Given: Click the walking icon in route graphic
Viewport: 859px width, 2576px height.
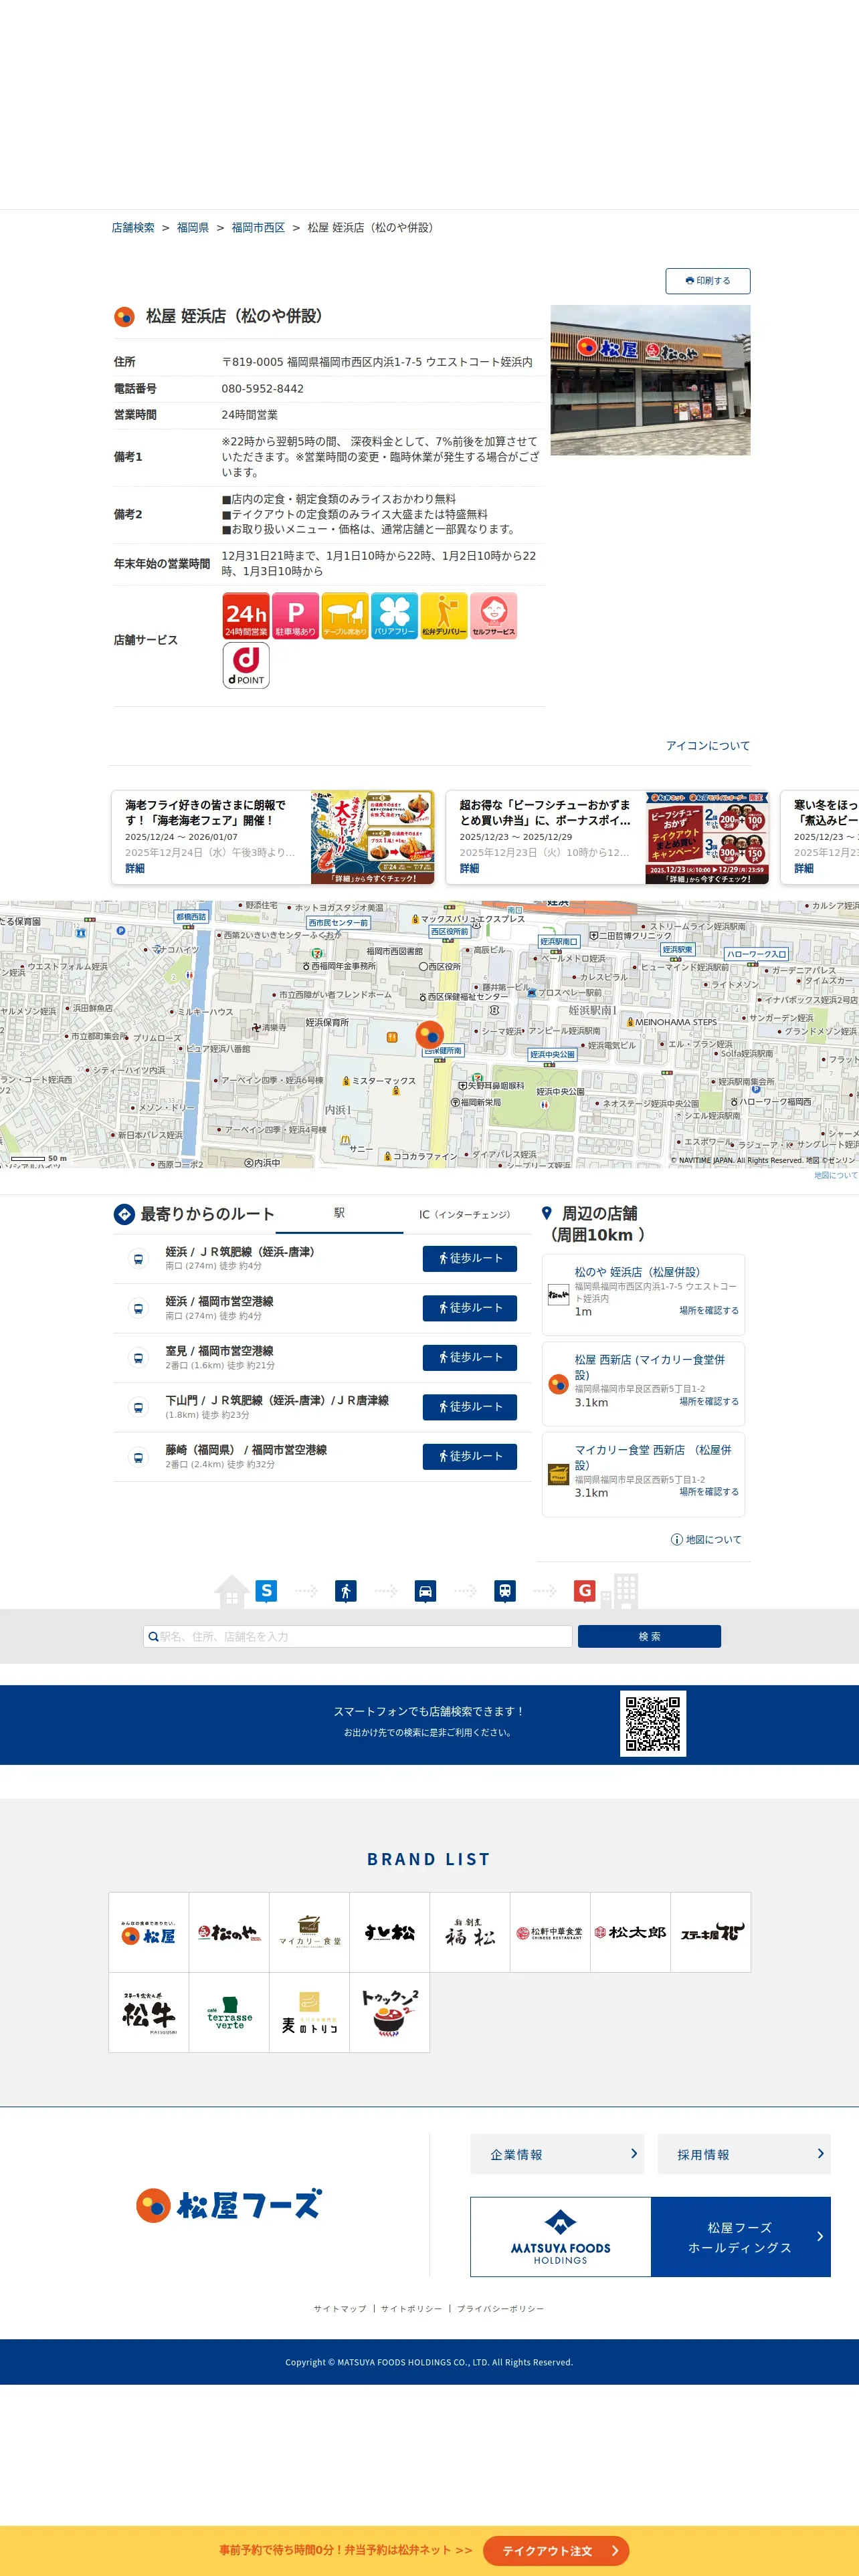Looking at the screenshot, I should [x=346, y=1590].
